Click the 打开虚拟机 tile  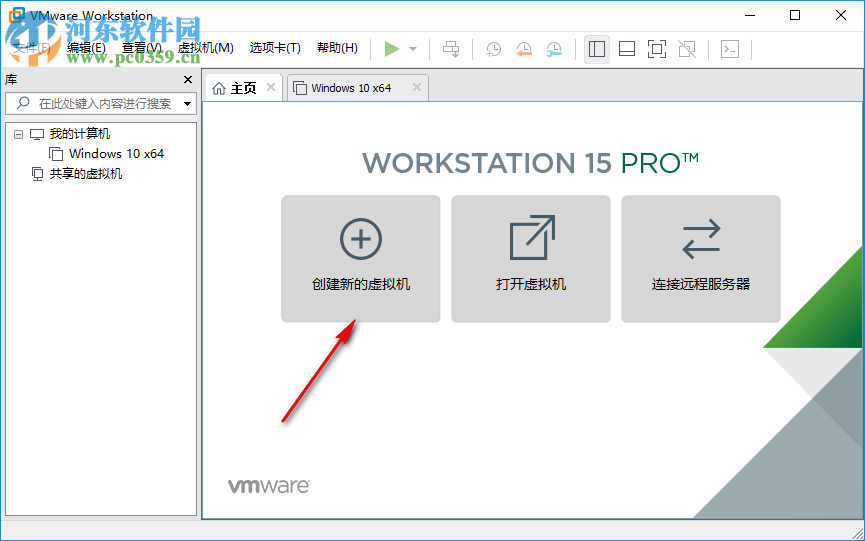click(531, 259)
